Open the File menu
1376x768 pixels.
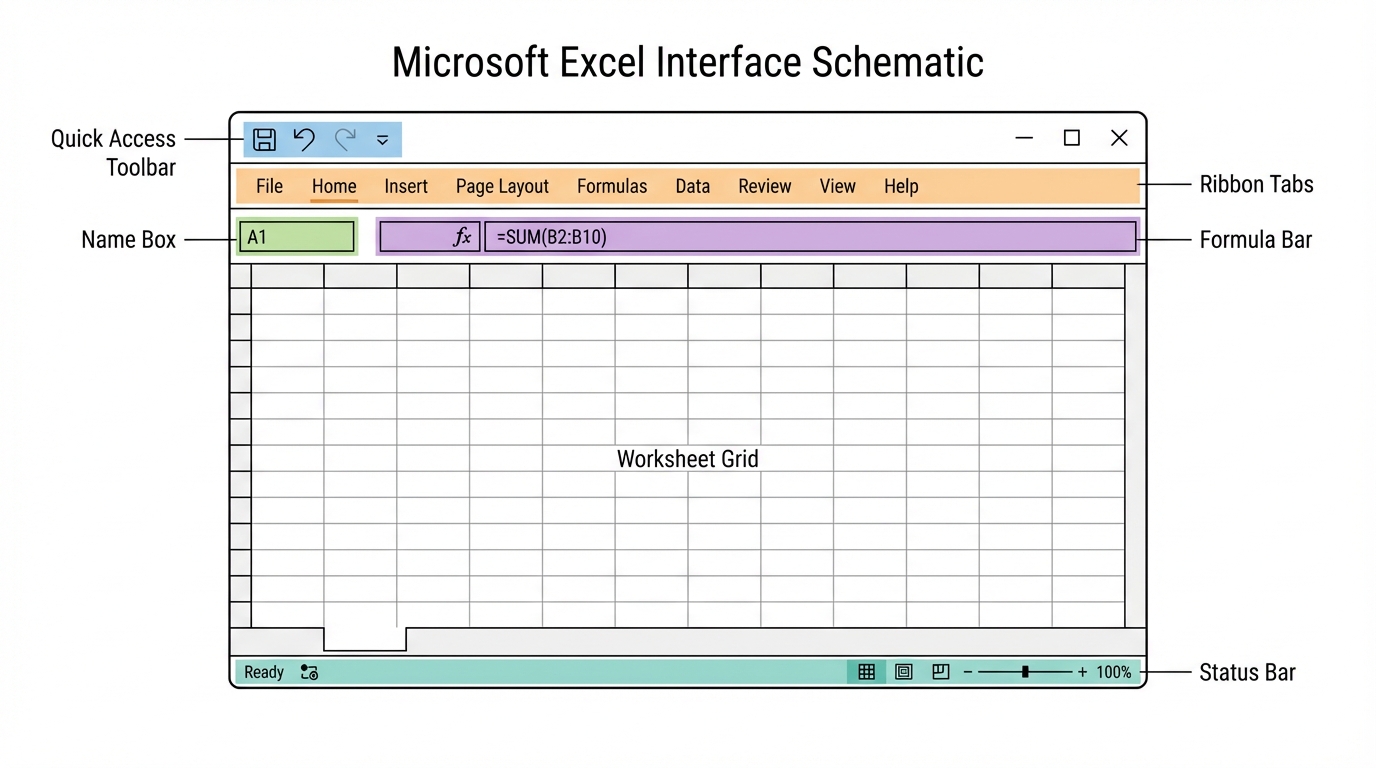(x=269, y=186)
